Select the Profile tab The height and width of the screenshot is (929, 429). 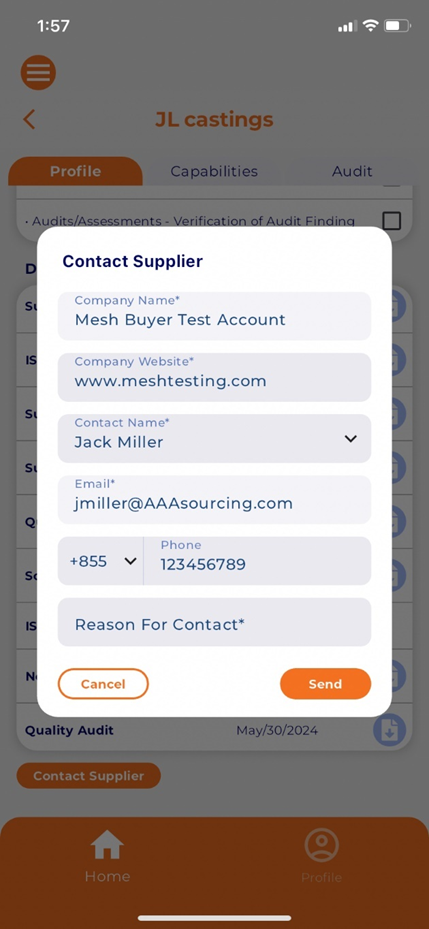75,171
